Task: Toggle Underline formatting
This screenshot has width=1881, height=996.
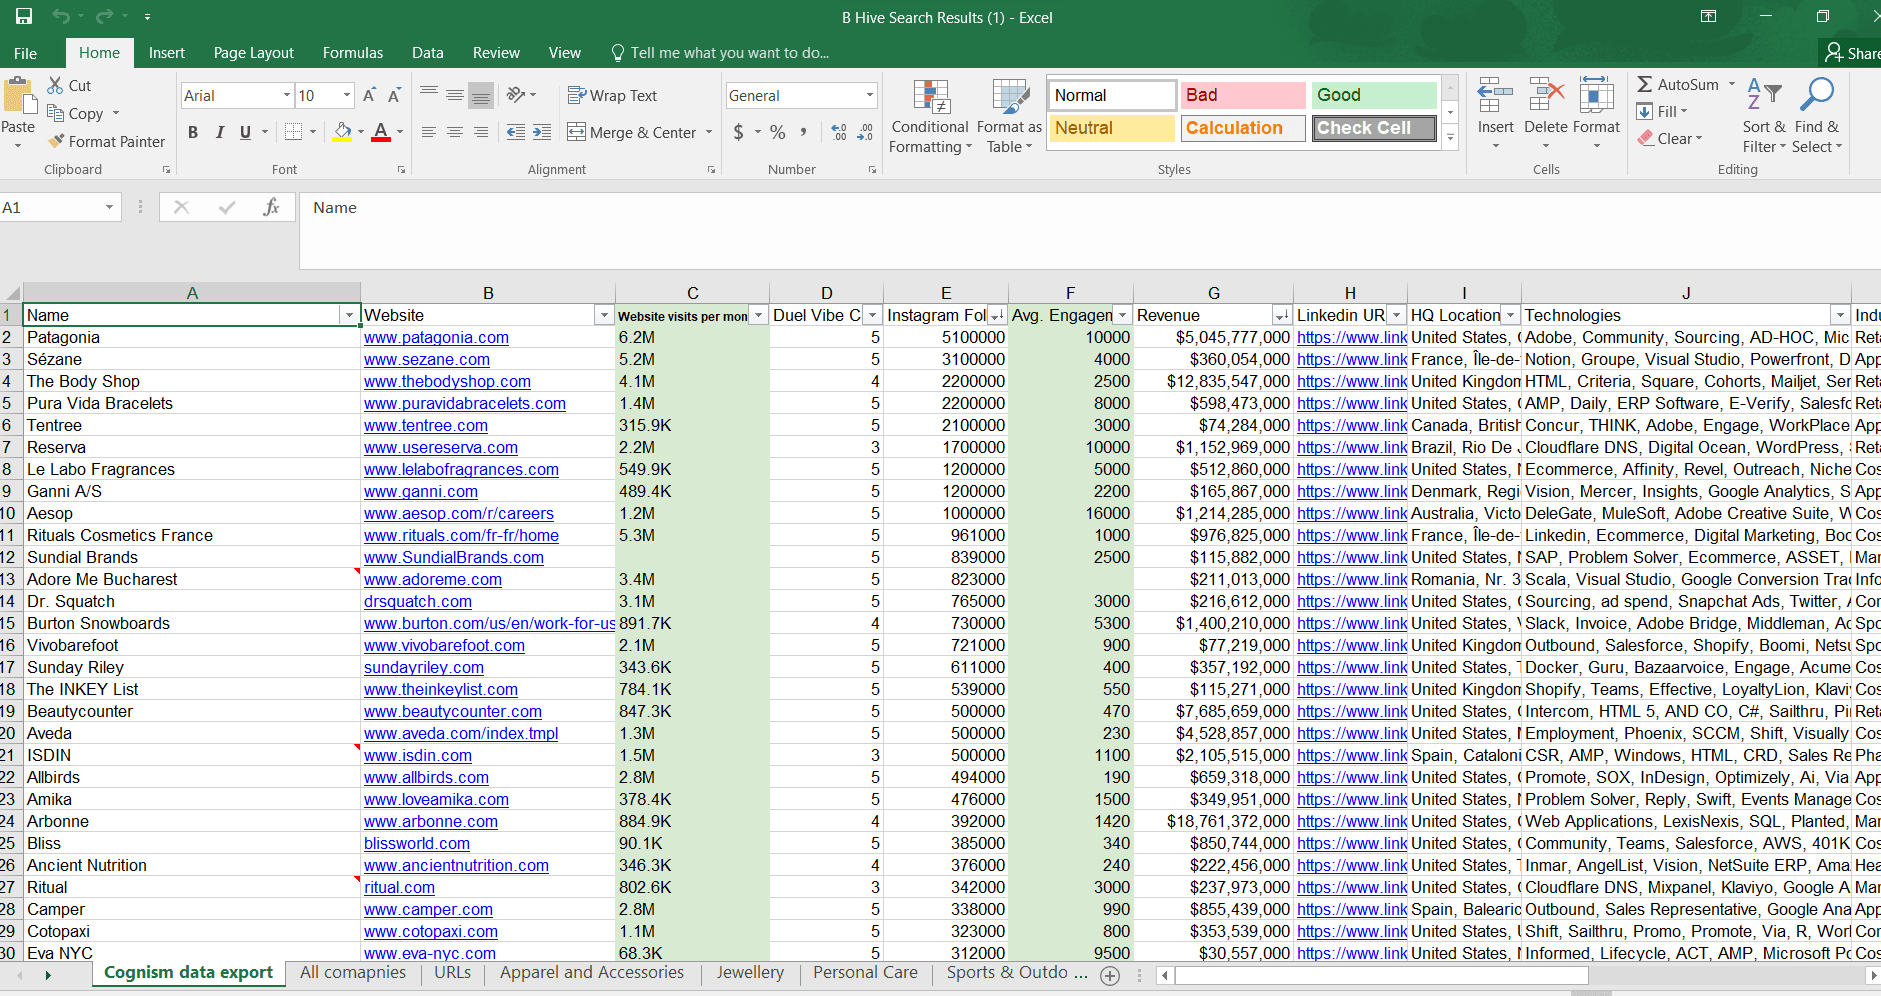Action: [x=245, y=132]
